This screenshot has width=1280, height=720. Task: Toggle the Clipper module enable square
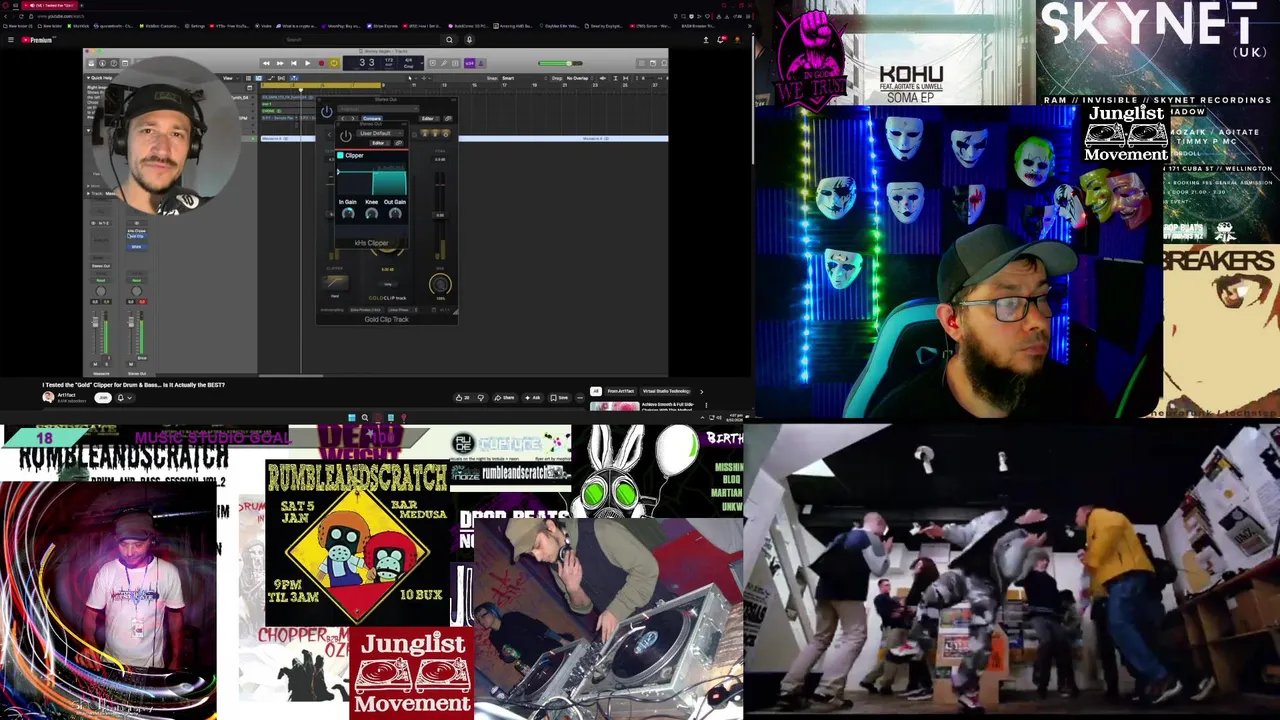(x=340, y=155)
